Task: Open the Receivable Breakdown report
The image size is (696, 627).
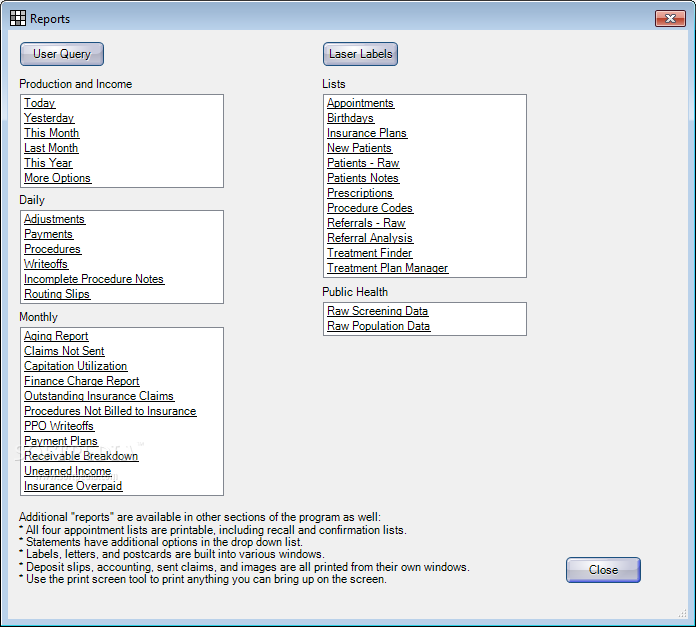Action: (x=81, y=456)
